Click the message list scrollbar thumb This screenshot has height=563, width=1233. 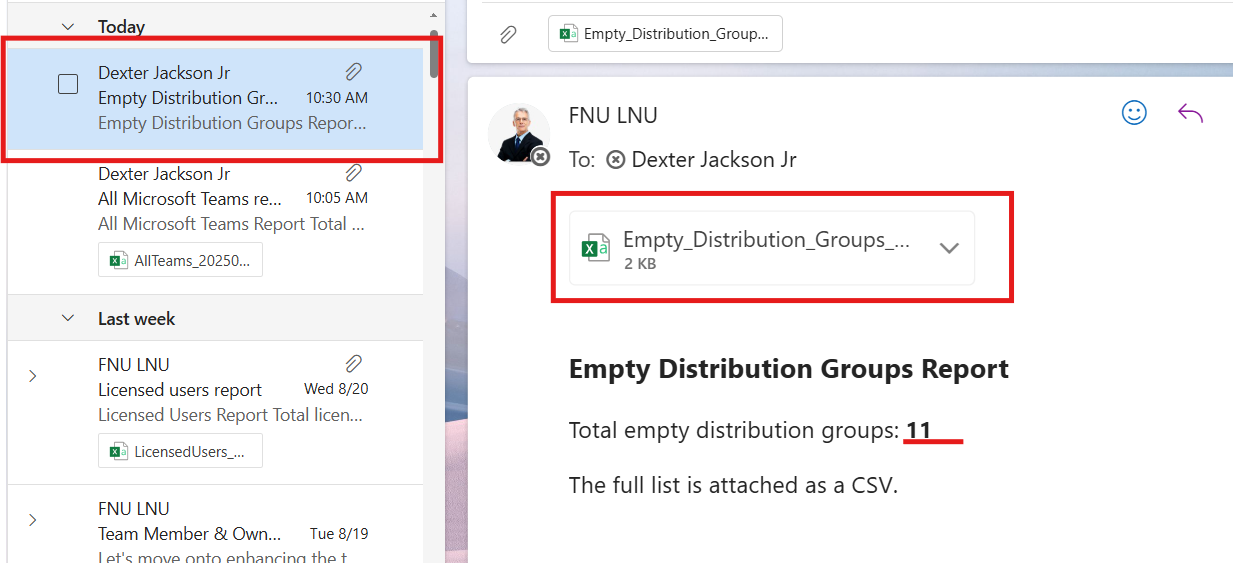click(x=434, y=52)
